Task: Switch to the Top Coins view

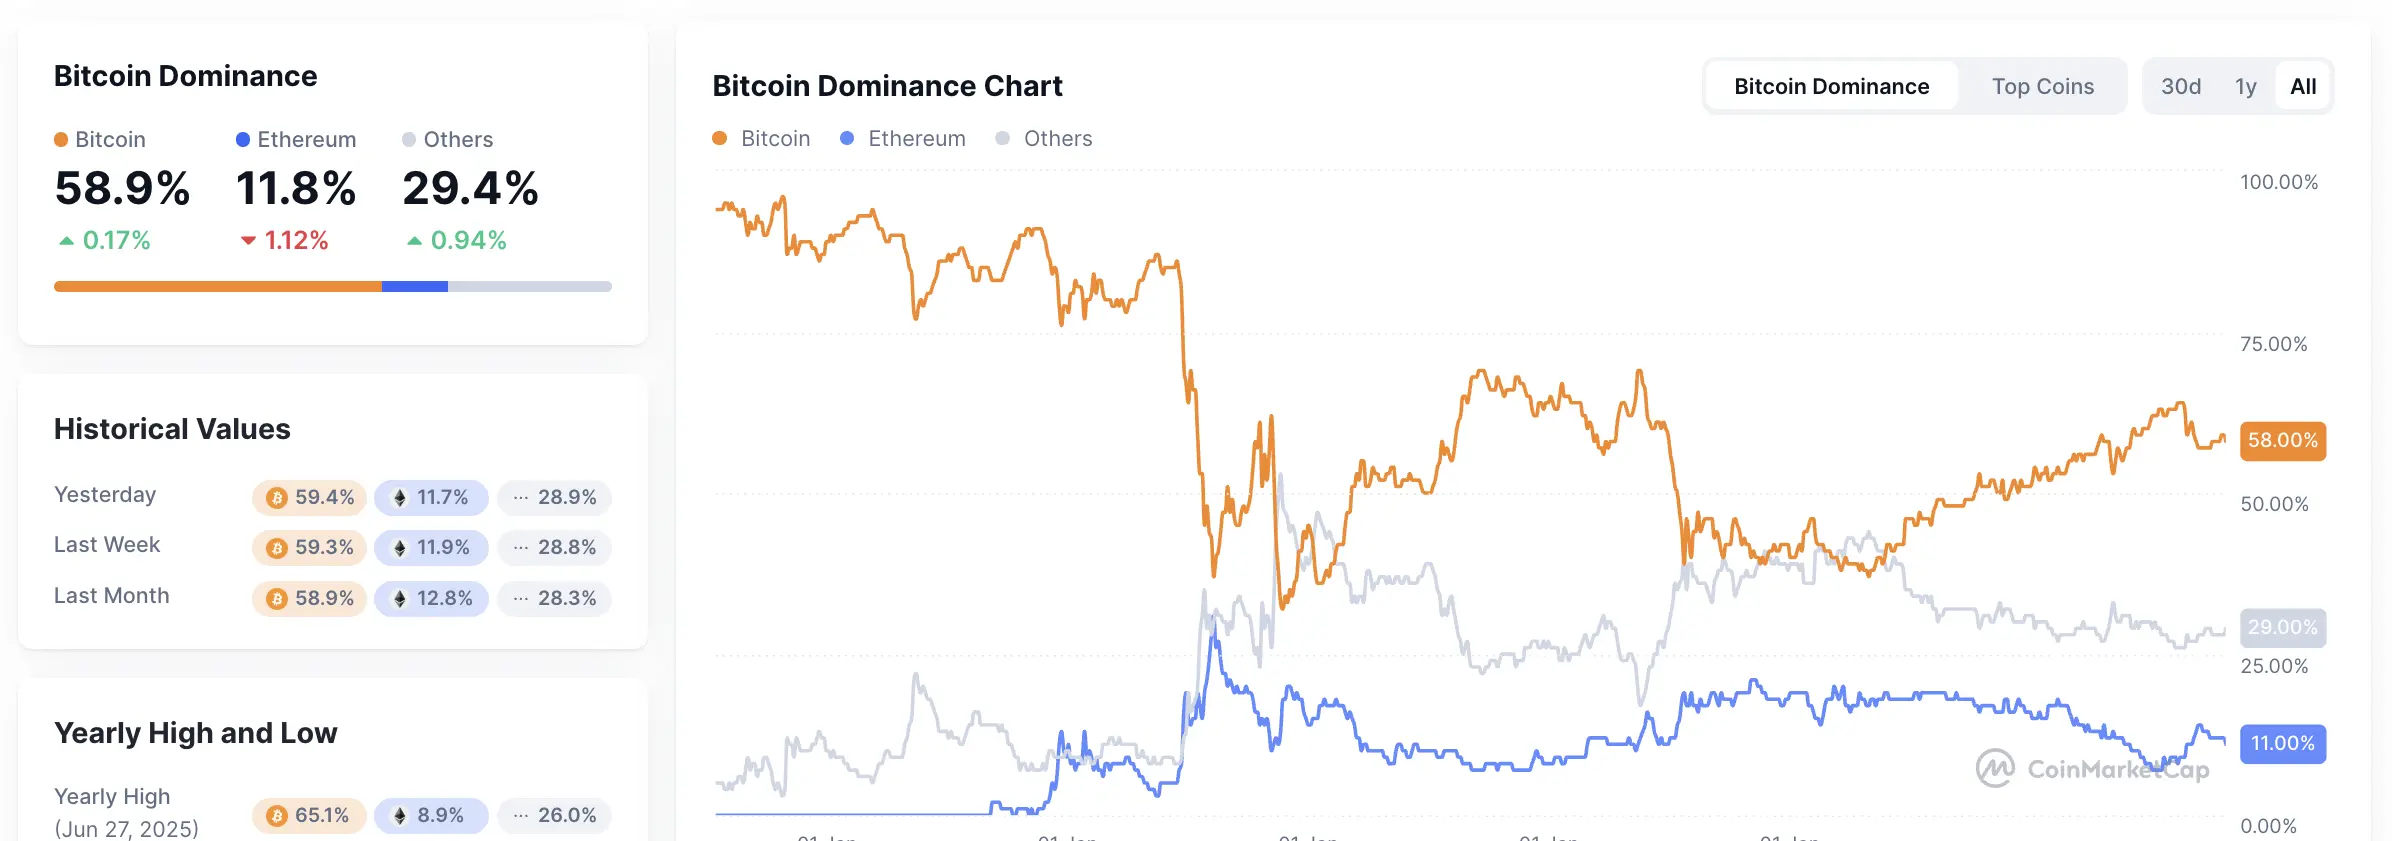Action: tap(2041, 86)
